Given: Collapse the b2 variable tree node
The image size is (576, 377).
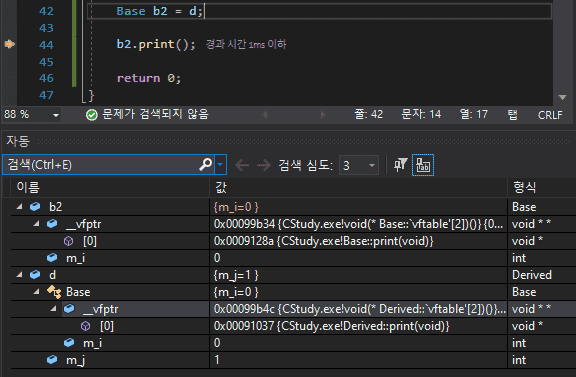Looking at the screenshot, I should coord(19,207).
